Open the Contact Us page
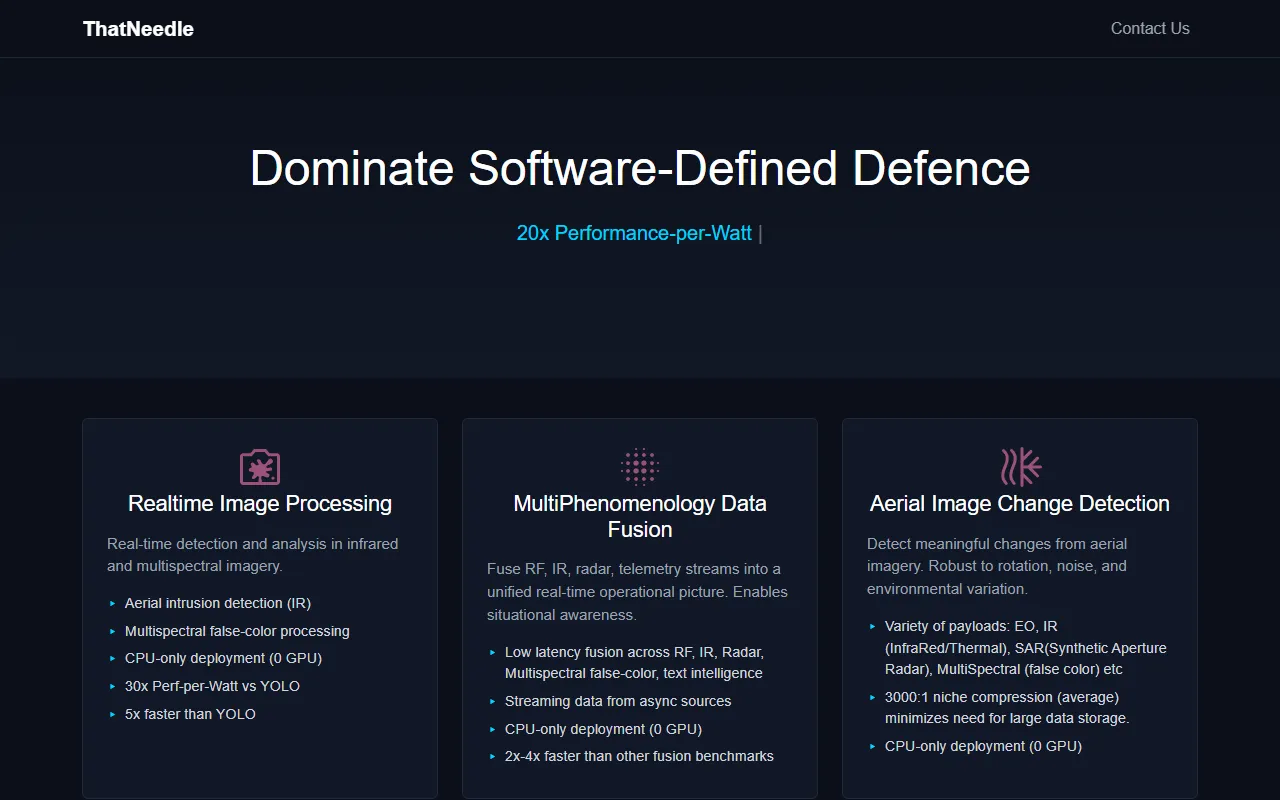The height and width of the screenshot is (800, 1280). coord(1150,29)
